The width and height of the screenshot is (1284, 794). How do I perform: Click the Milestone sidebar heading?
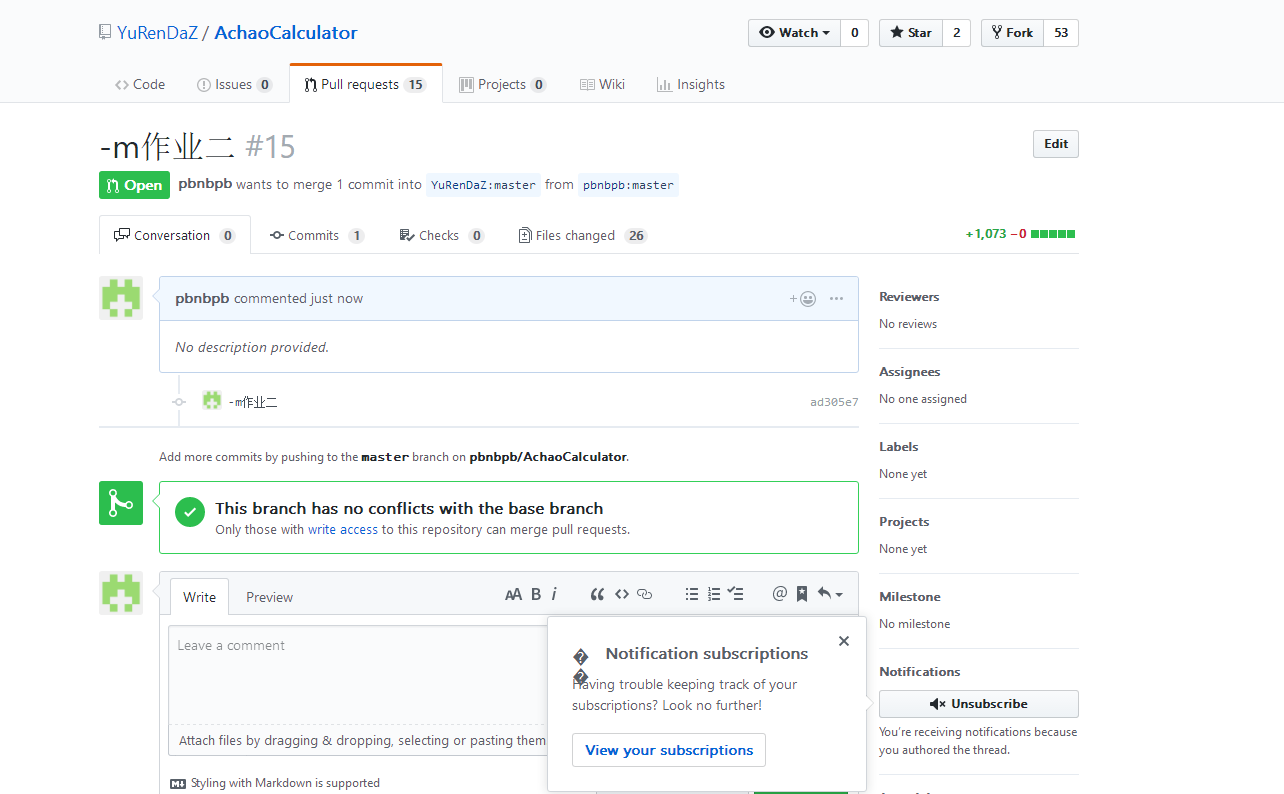pos(909,597)
